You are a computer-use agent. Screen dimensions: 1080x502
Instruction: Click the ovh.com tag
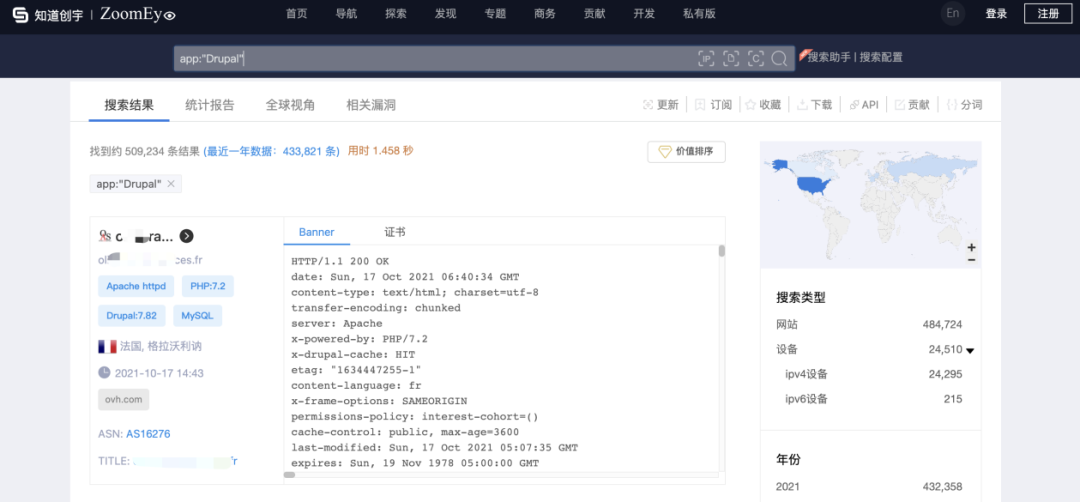point(123,399)
